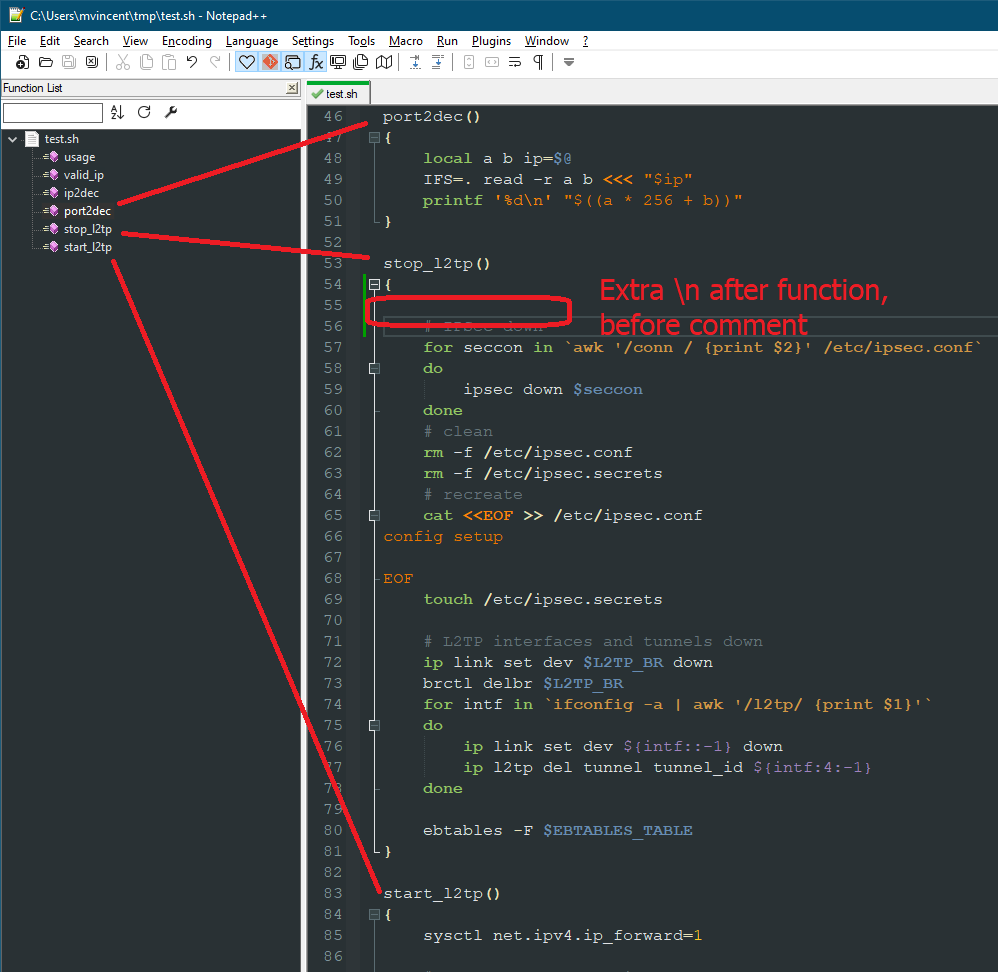This screenshot has width=998, height=972.
Task: Open function list preferences wrench icon
Action: pos(171,113)
